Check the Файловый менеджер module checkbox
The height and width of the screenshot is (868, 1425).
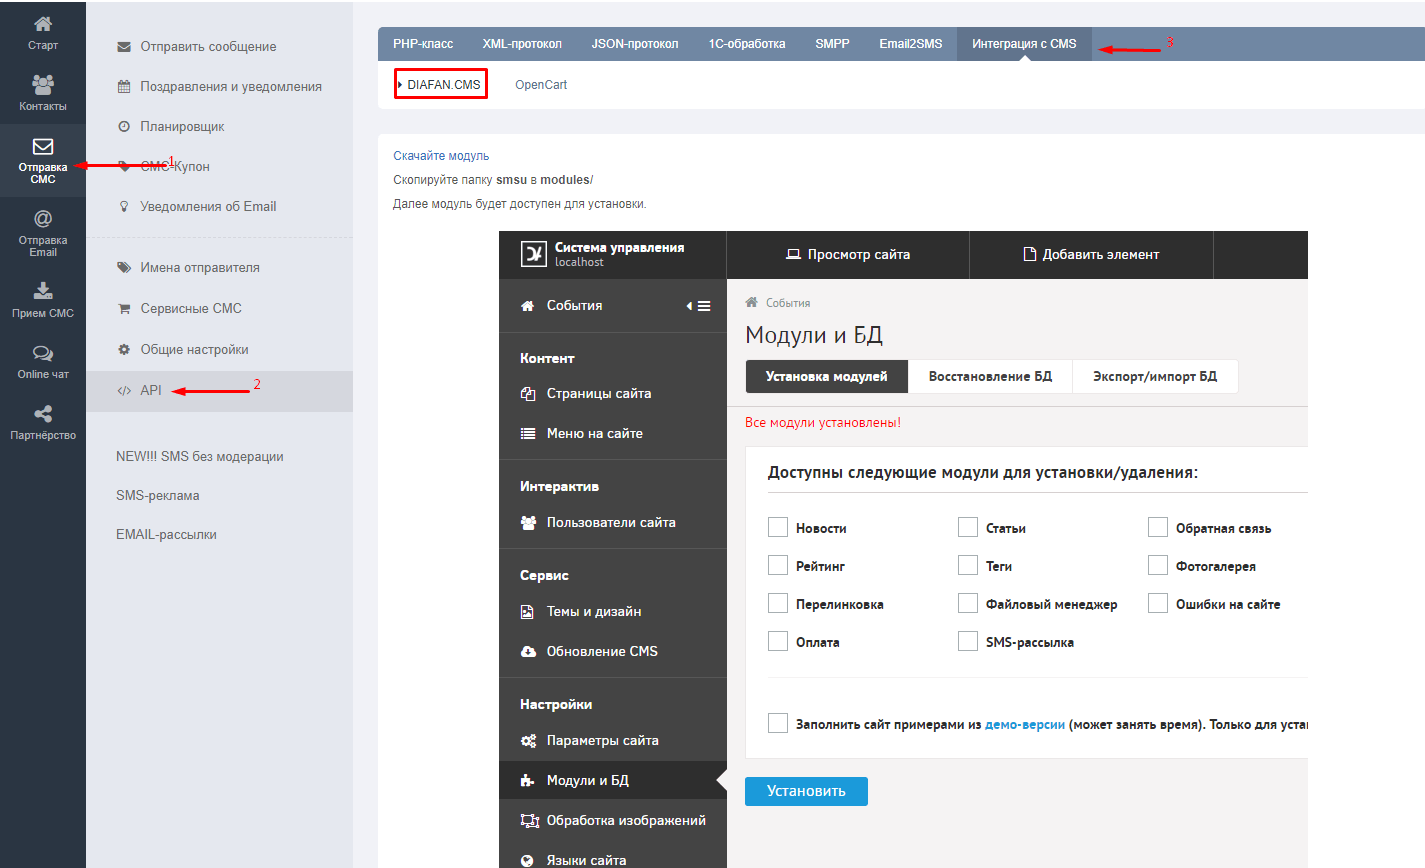[968, 603]
